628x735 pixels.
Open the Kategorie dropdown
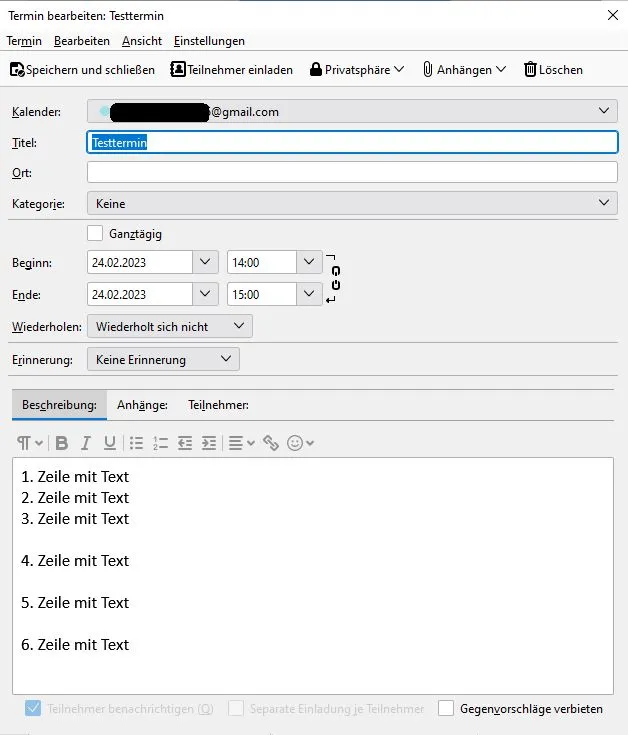352,203
